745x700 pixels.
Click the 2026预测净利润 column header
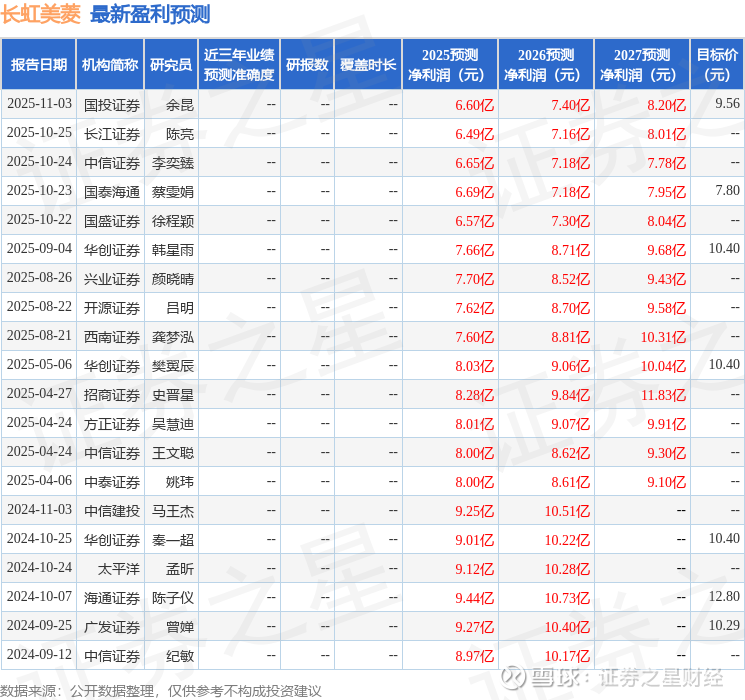546,65
